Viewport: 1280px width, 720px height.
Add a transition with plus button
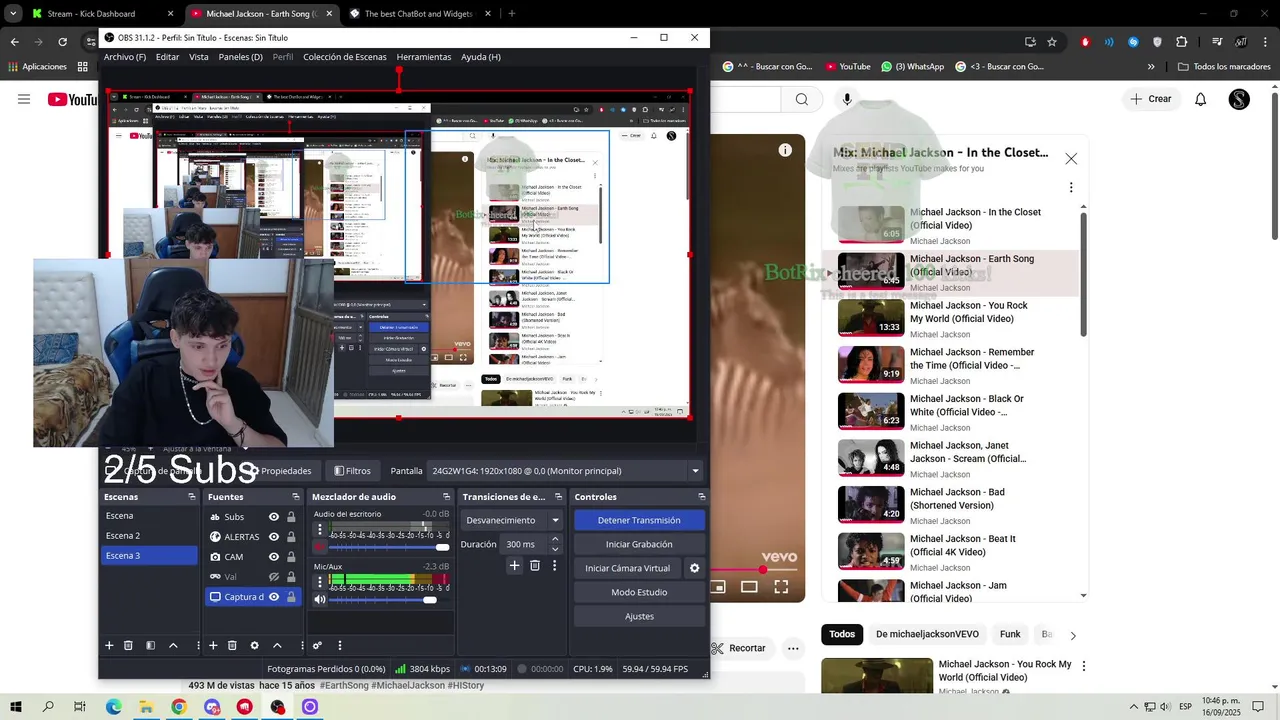click(514, 566)
